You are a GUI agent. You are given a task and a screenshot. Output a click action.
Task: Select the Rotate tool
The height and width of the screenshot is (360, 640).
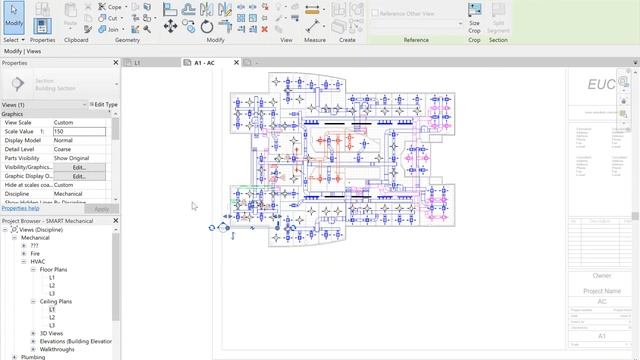[207, 27]
